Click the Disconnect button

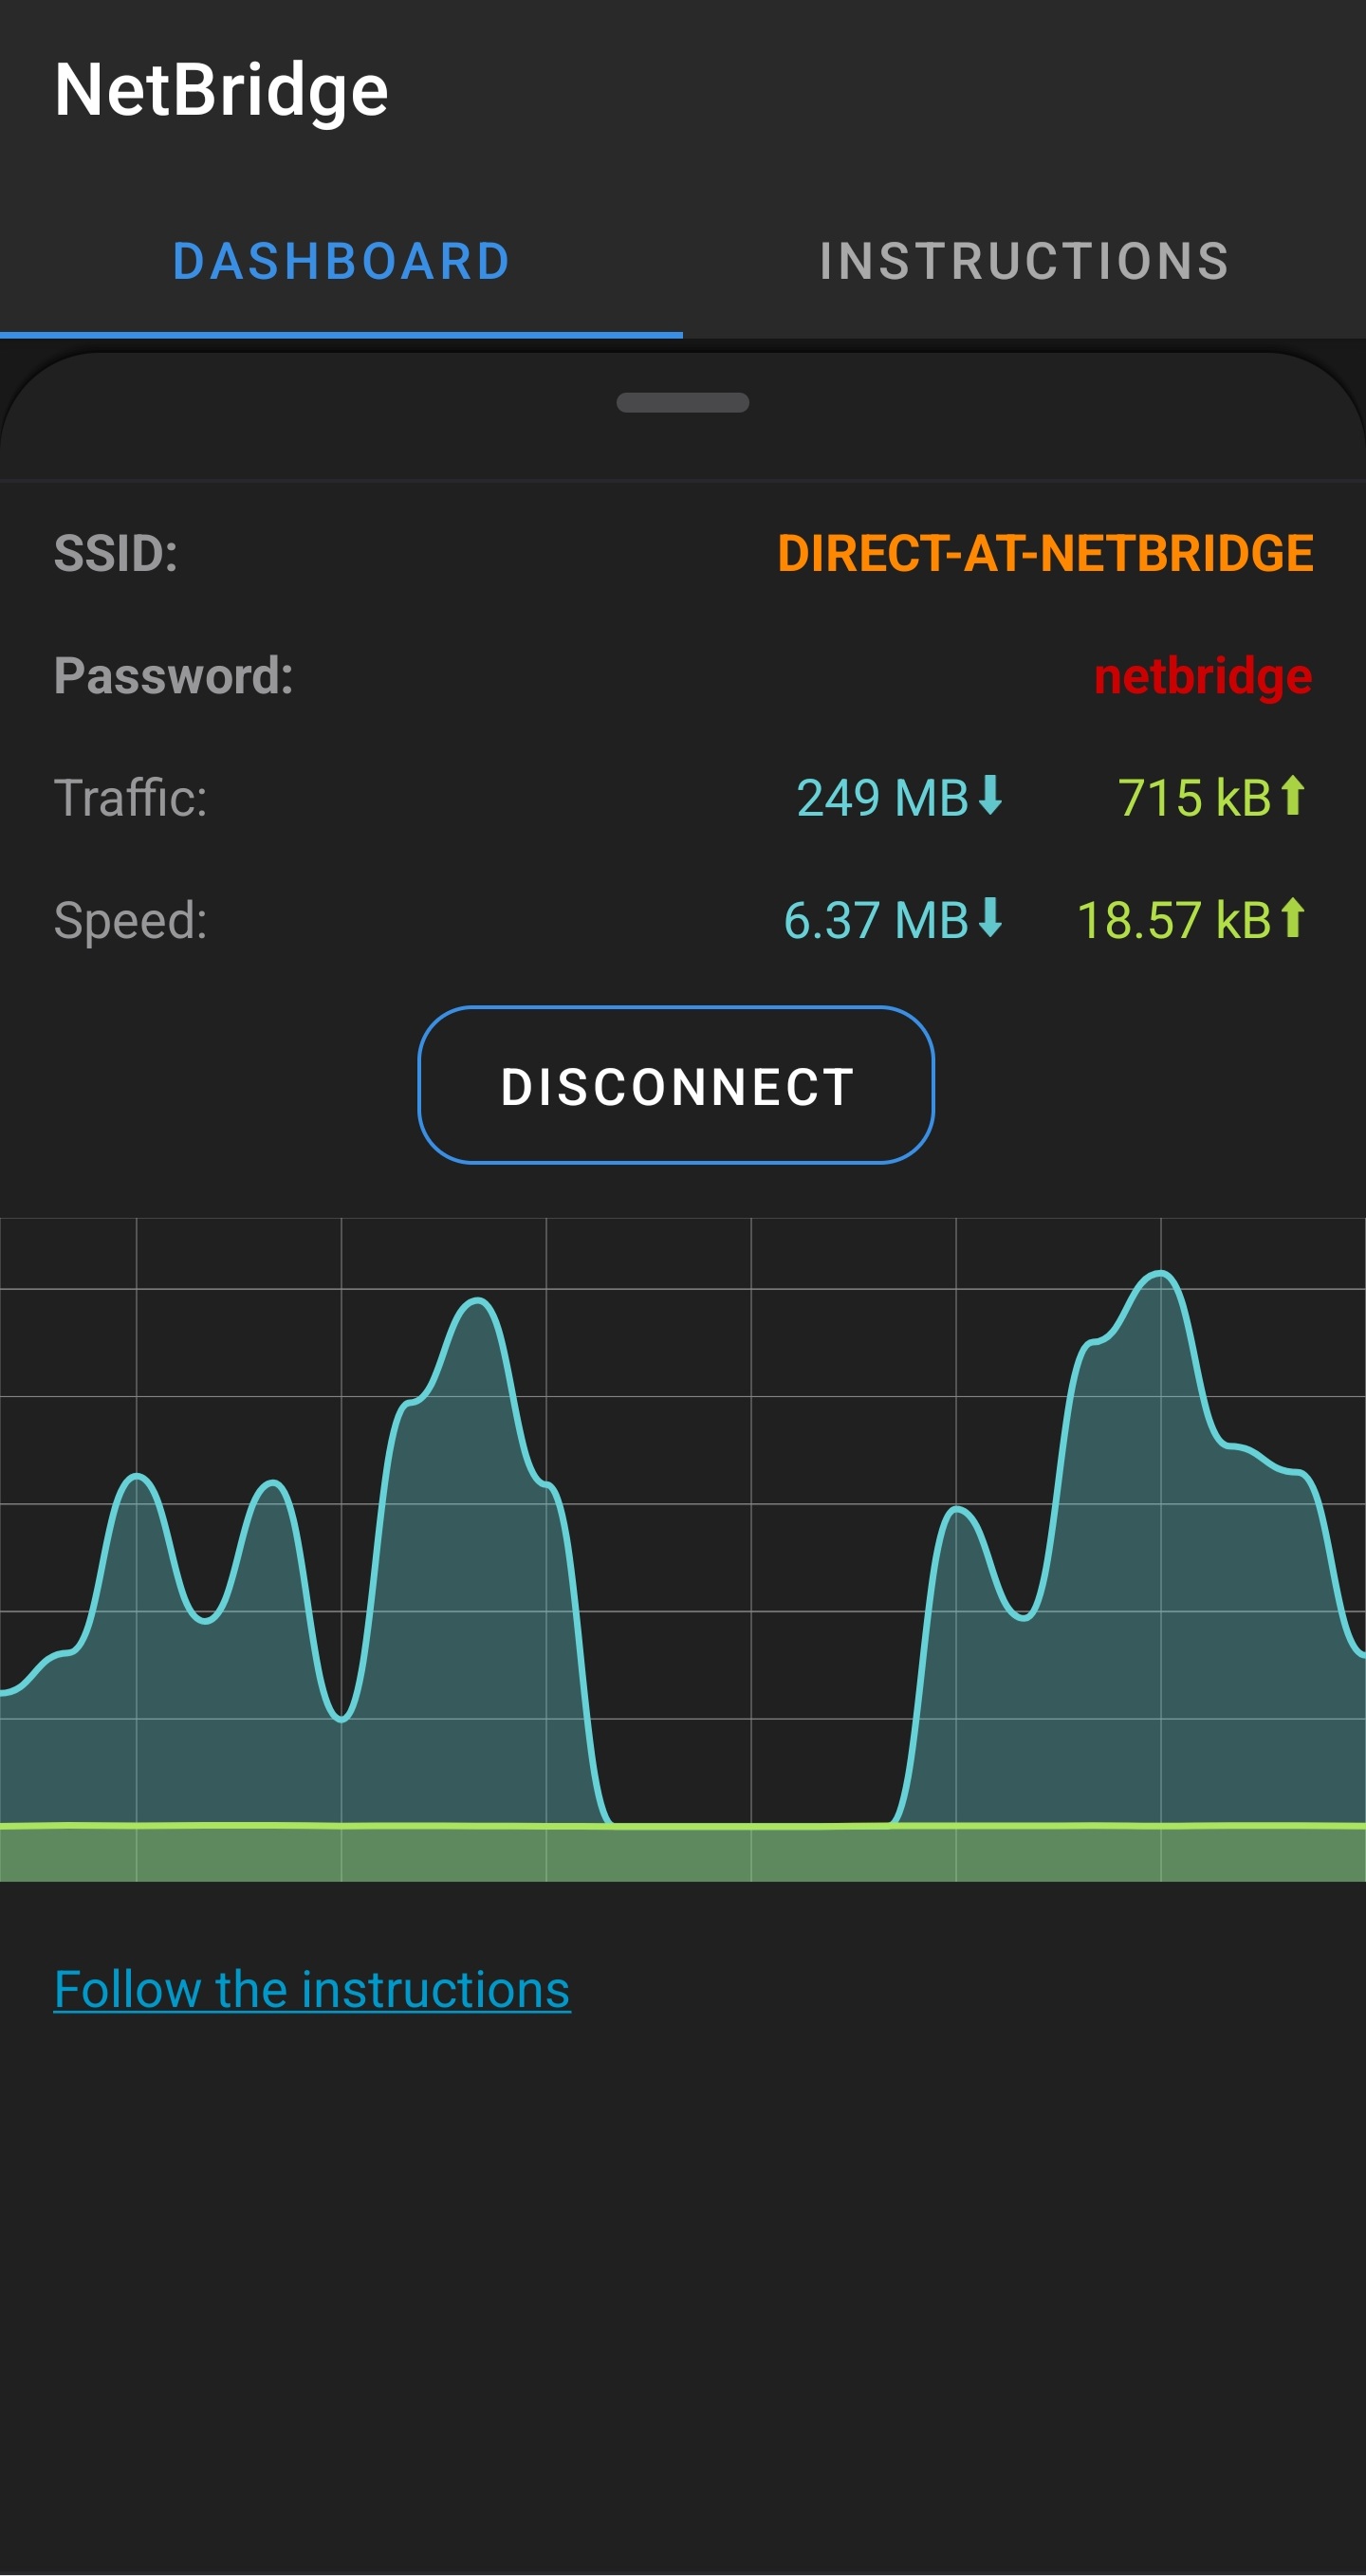(x=676, y=1085)
